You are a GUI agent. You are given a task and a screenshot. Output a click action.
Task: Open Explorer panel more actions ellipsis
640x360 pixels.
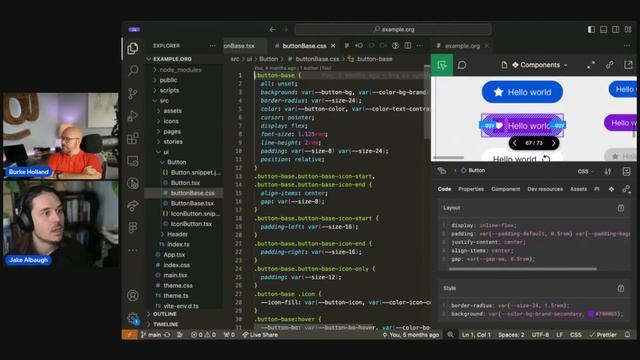(212, 46)
